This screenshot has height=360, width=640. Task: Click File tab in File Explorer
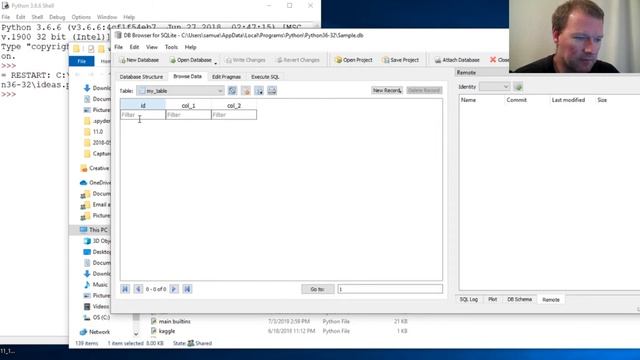coord(82,61)
